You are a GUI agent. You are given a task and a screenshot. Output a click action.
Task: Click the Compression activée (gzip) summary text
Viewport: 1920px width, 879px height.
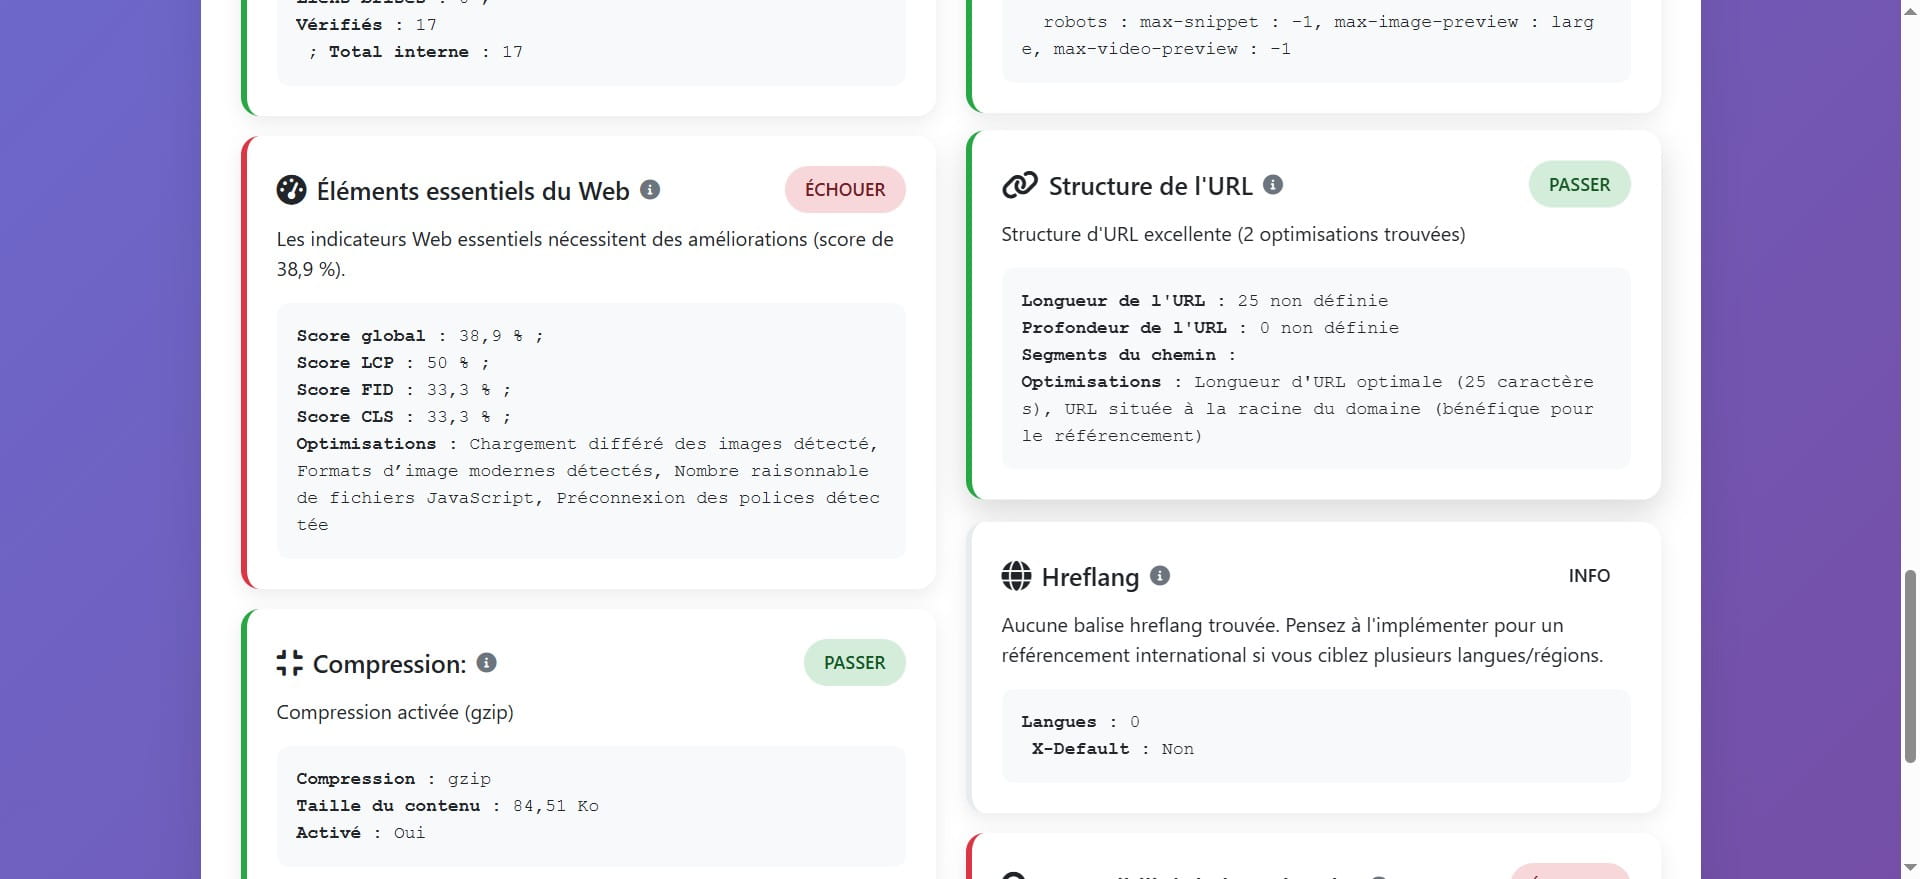[x=395, y=712]
